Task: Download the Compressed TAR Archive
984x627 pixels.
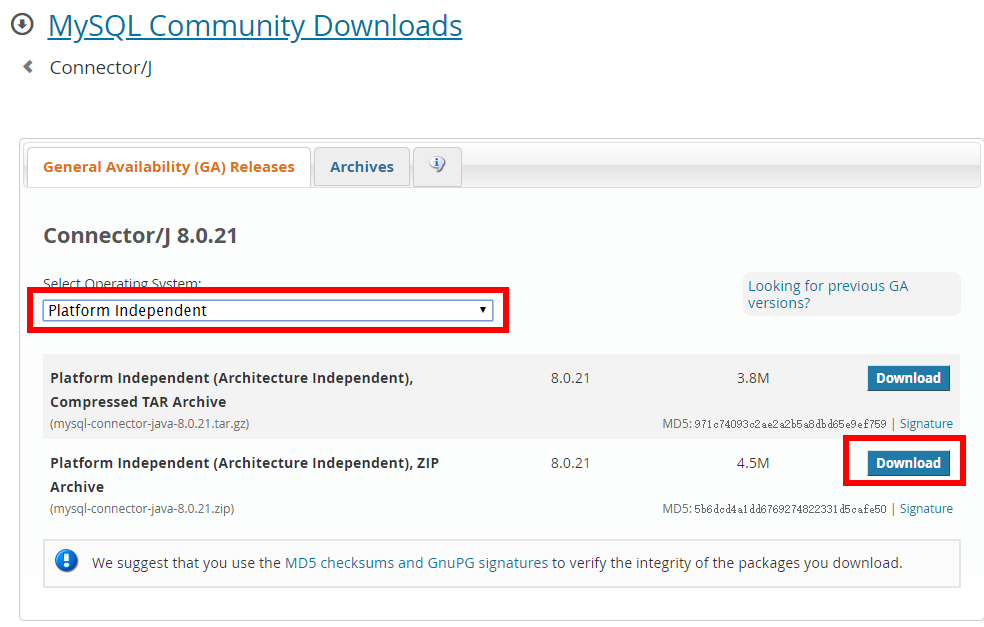Action: [x=907, y=378]
